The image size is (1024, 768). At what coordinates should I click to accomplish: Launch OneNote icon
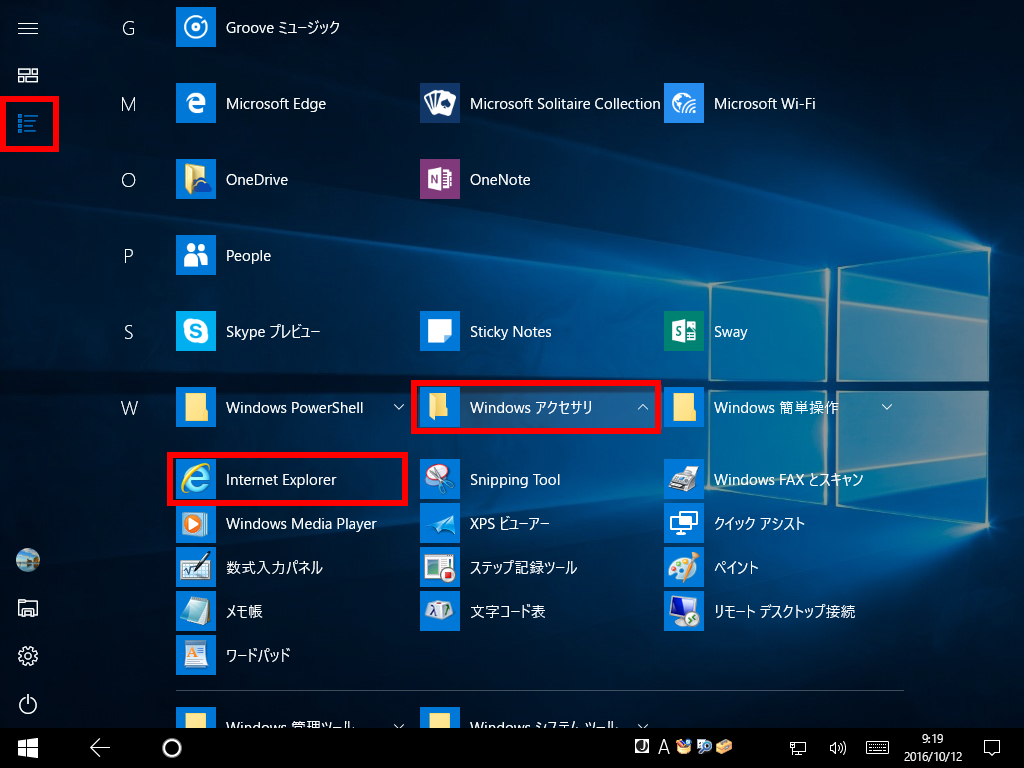point(440,179)
